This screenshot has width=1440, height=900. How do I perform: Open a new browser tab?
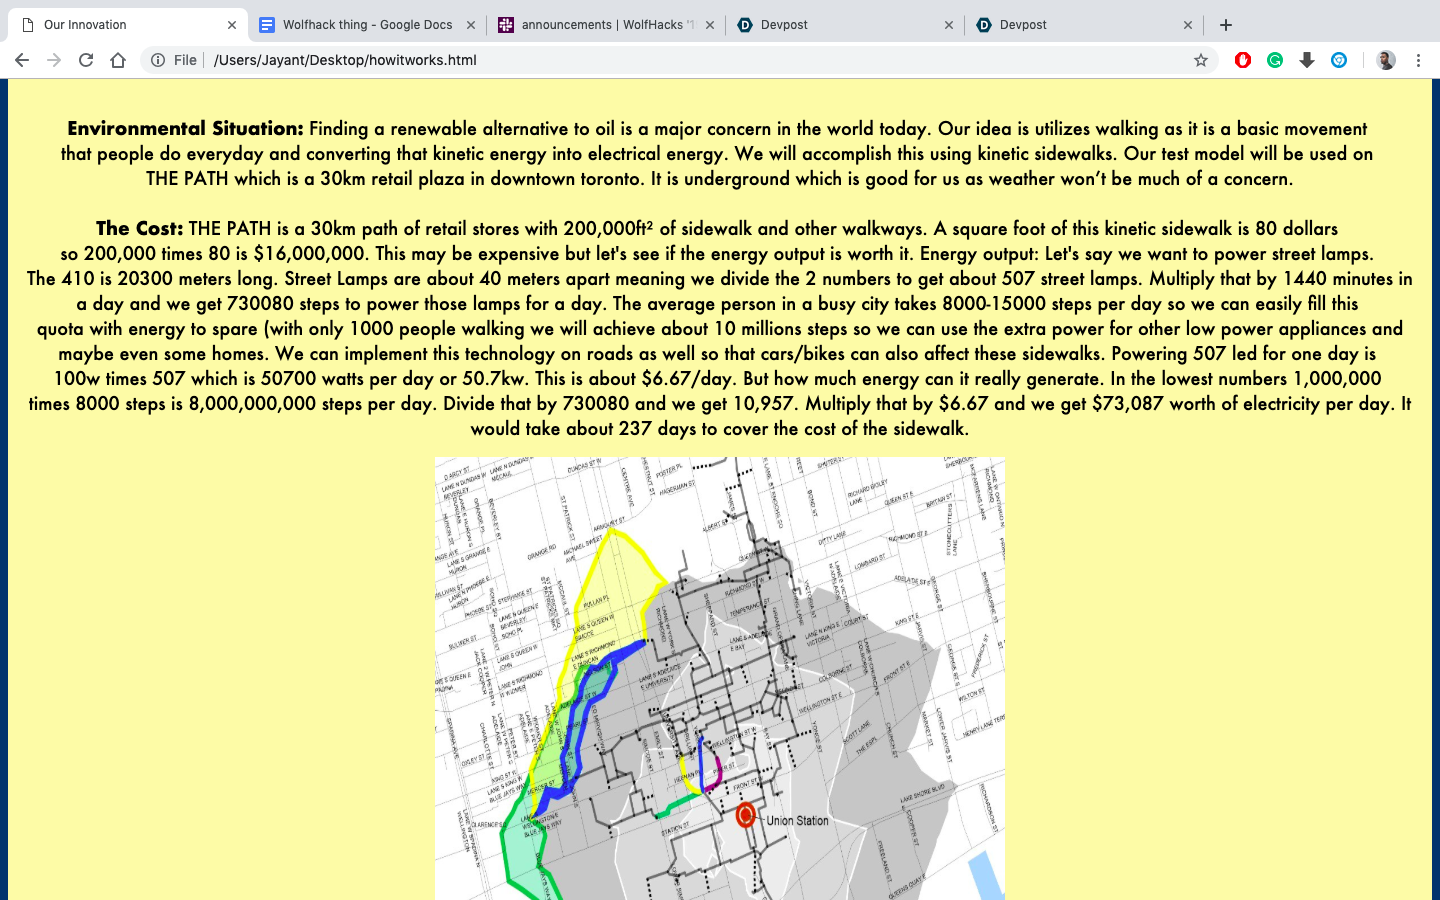(1226, 25)
